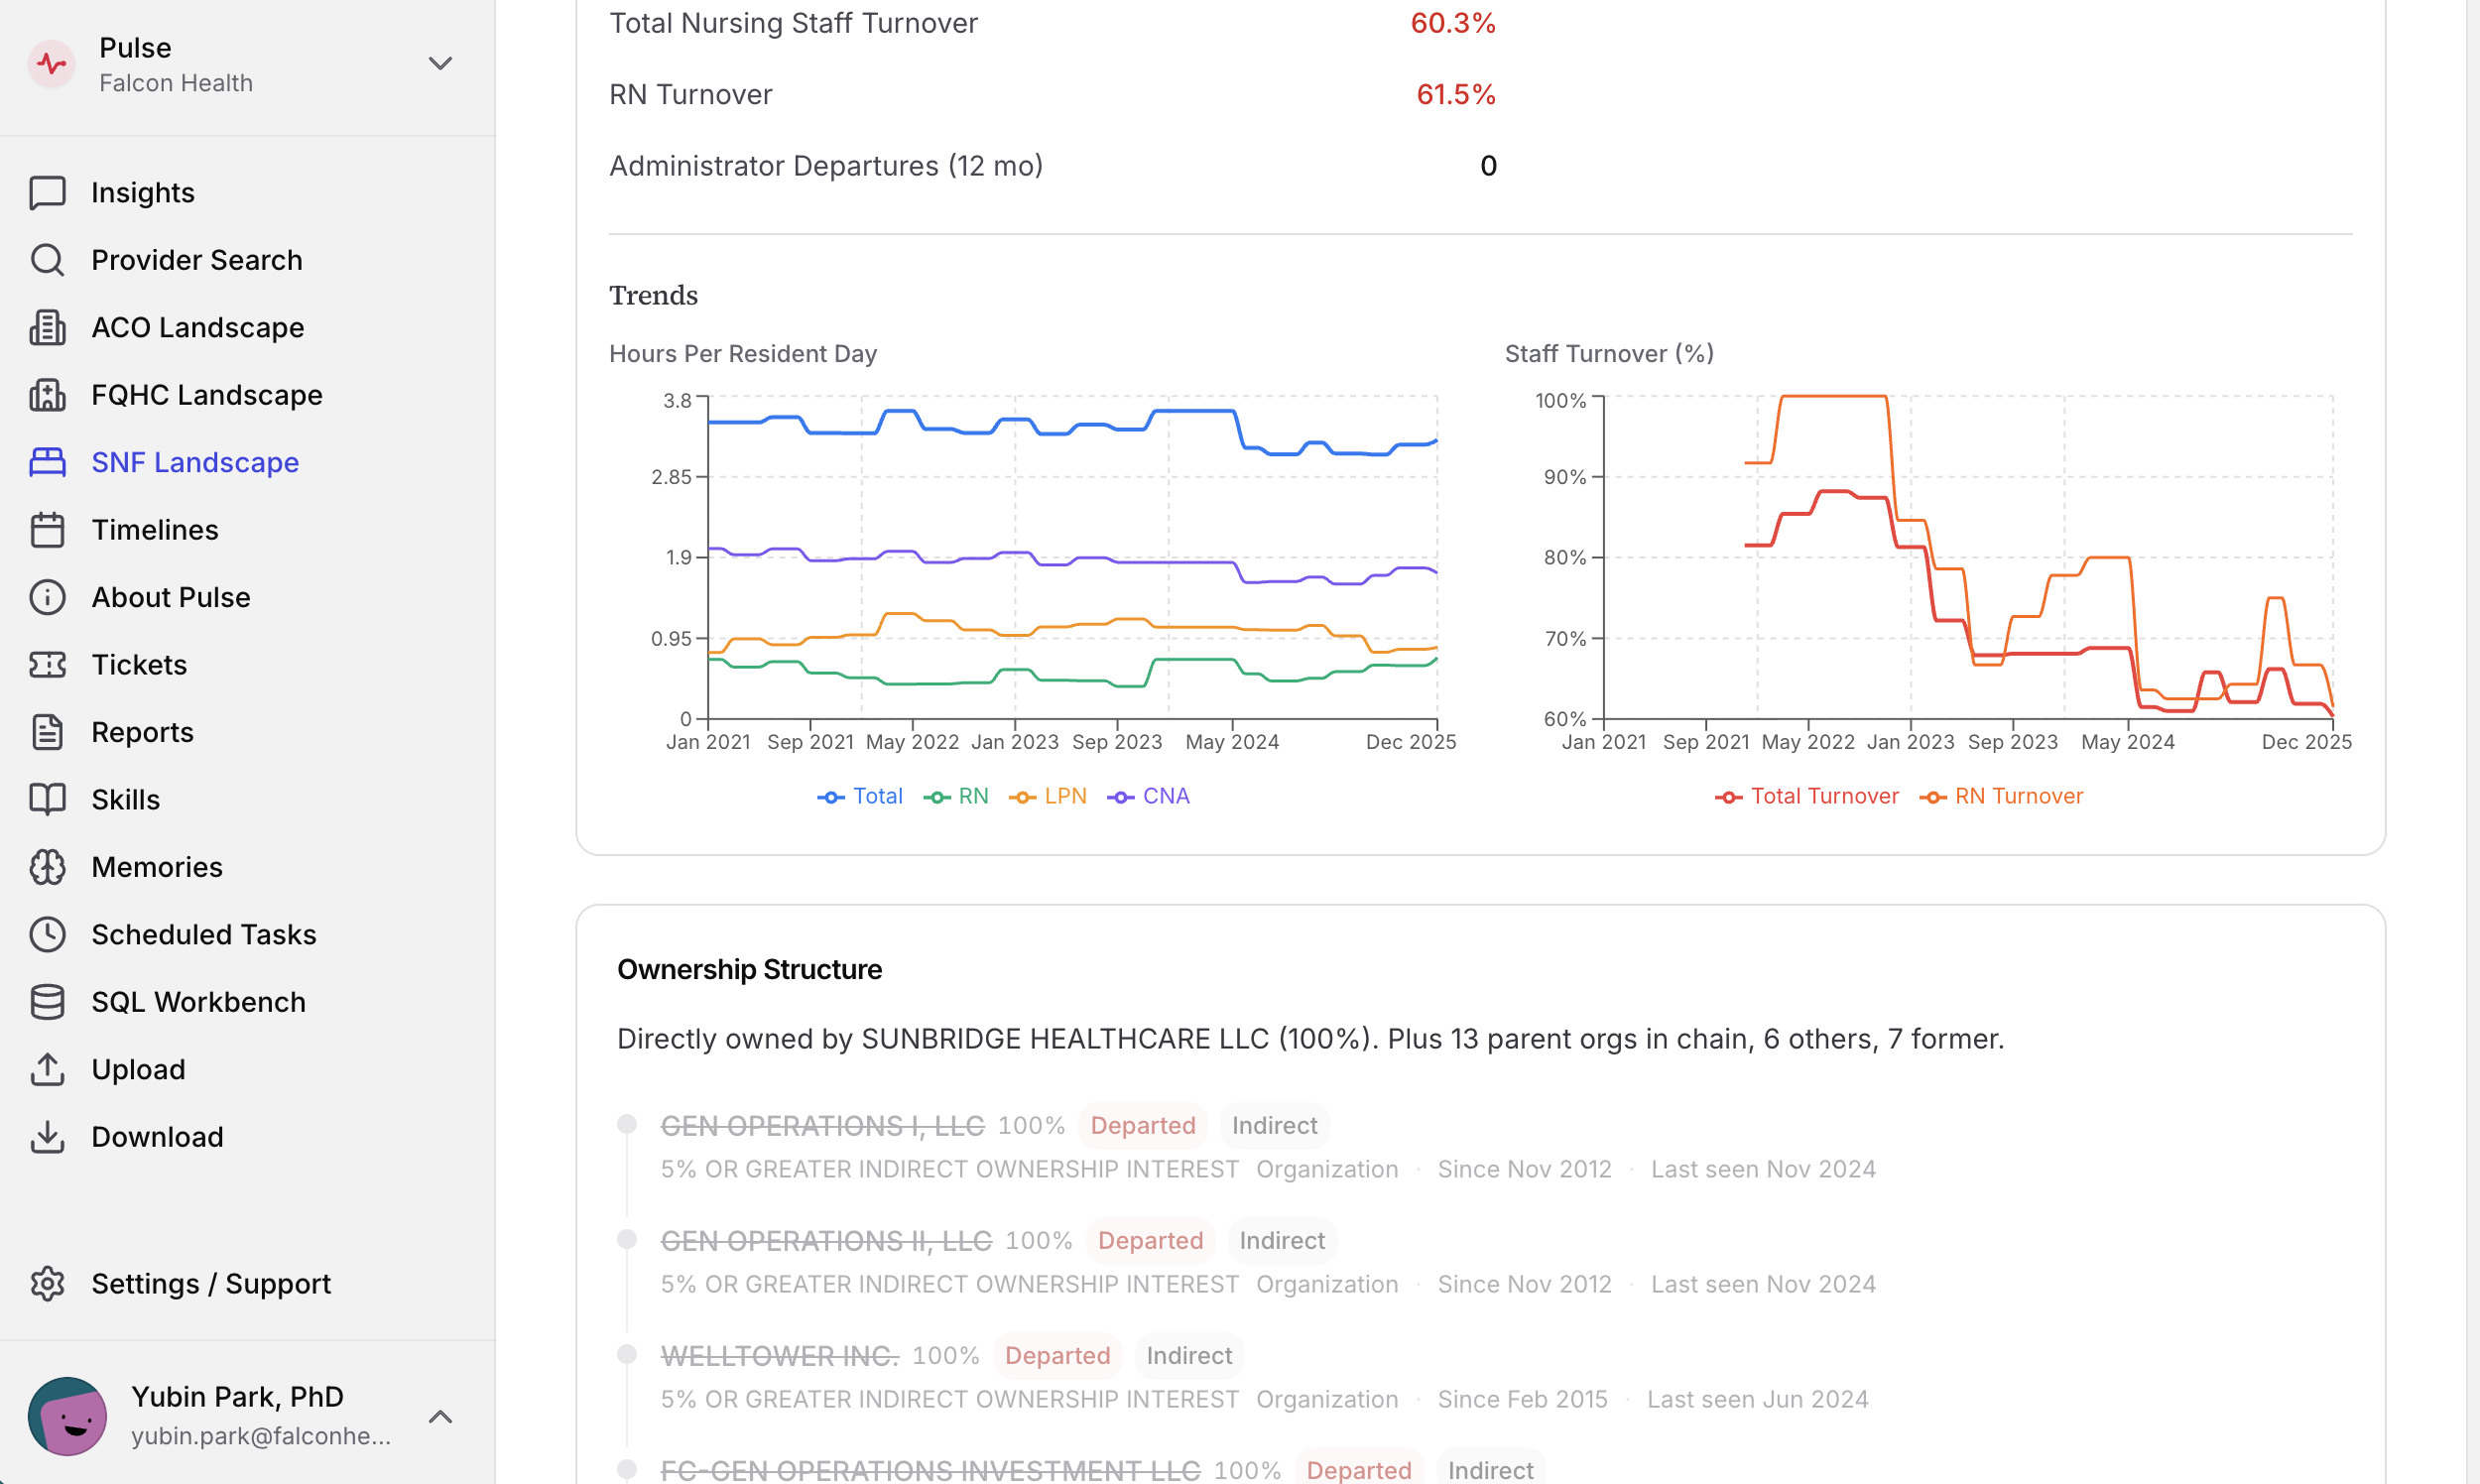Click the Insights chat bubble icon

[47, 193]
